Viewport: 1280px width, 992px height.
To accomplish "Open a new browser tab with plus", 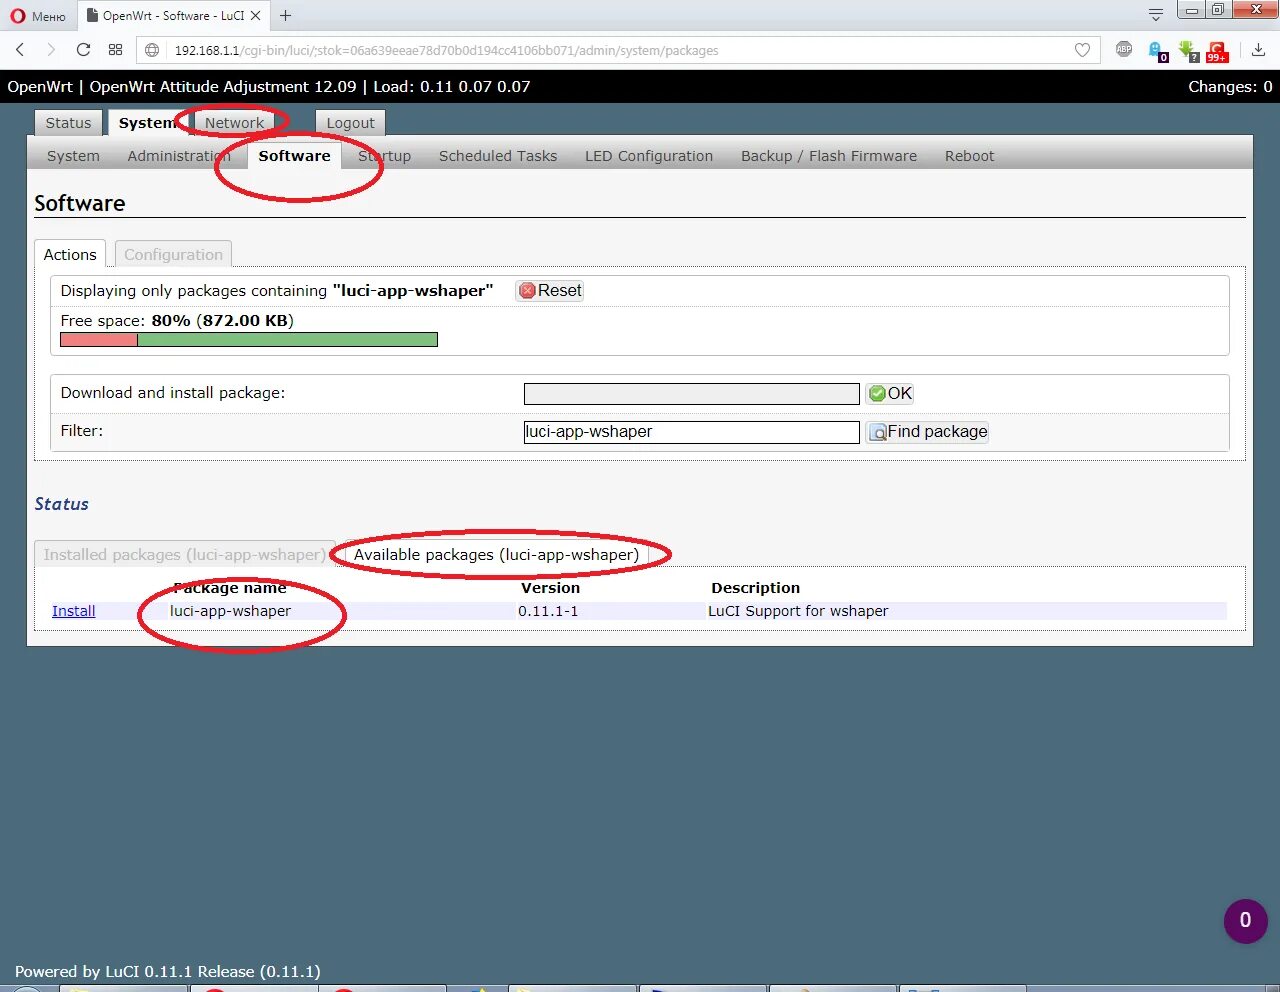I will coord(286,15).
